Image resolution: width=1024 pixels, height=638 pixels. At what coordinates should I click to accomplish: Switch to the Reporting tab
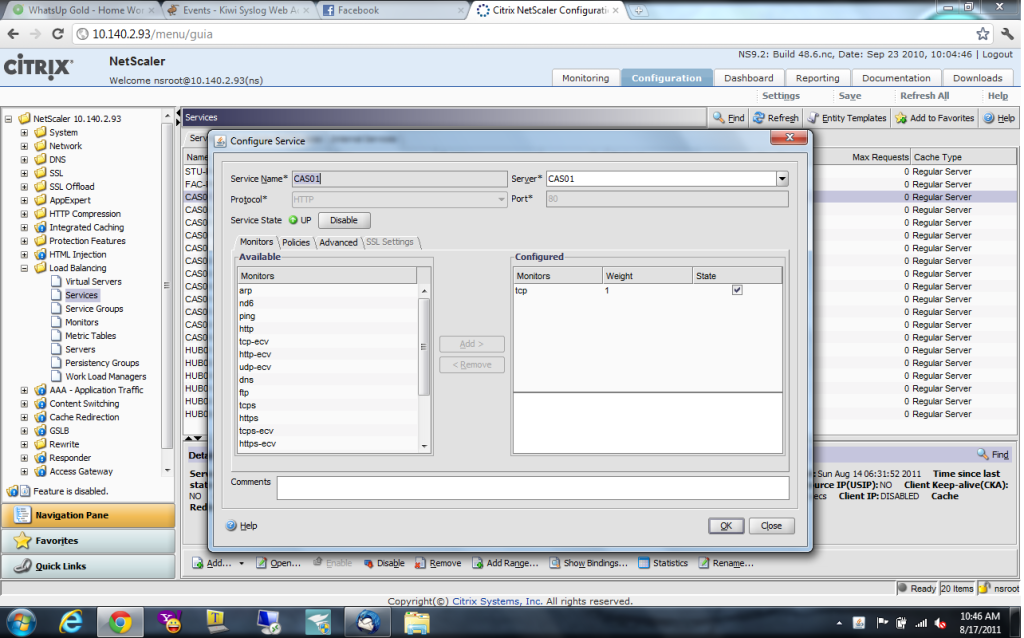[x=817, y=78]
